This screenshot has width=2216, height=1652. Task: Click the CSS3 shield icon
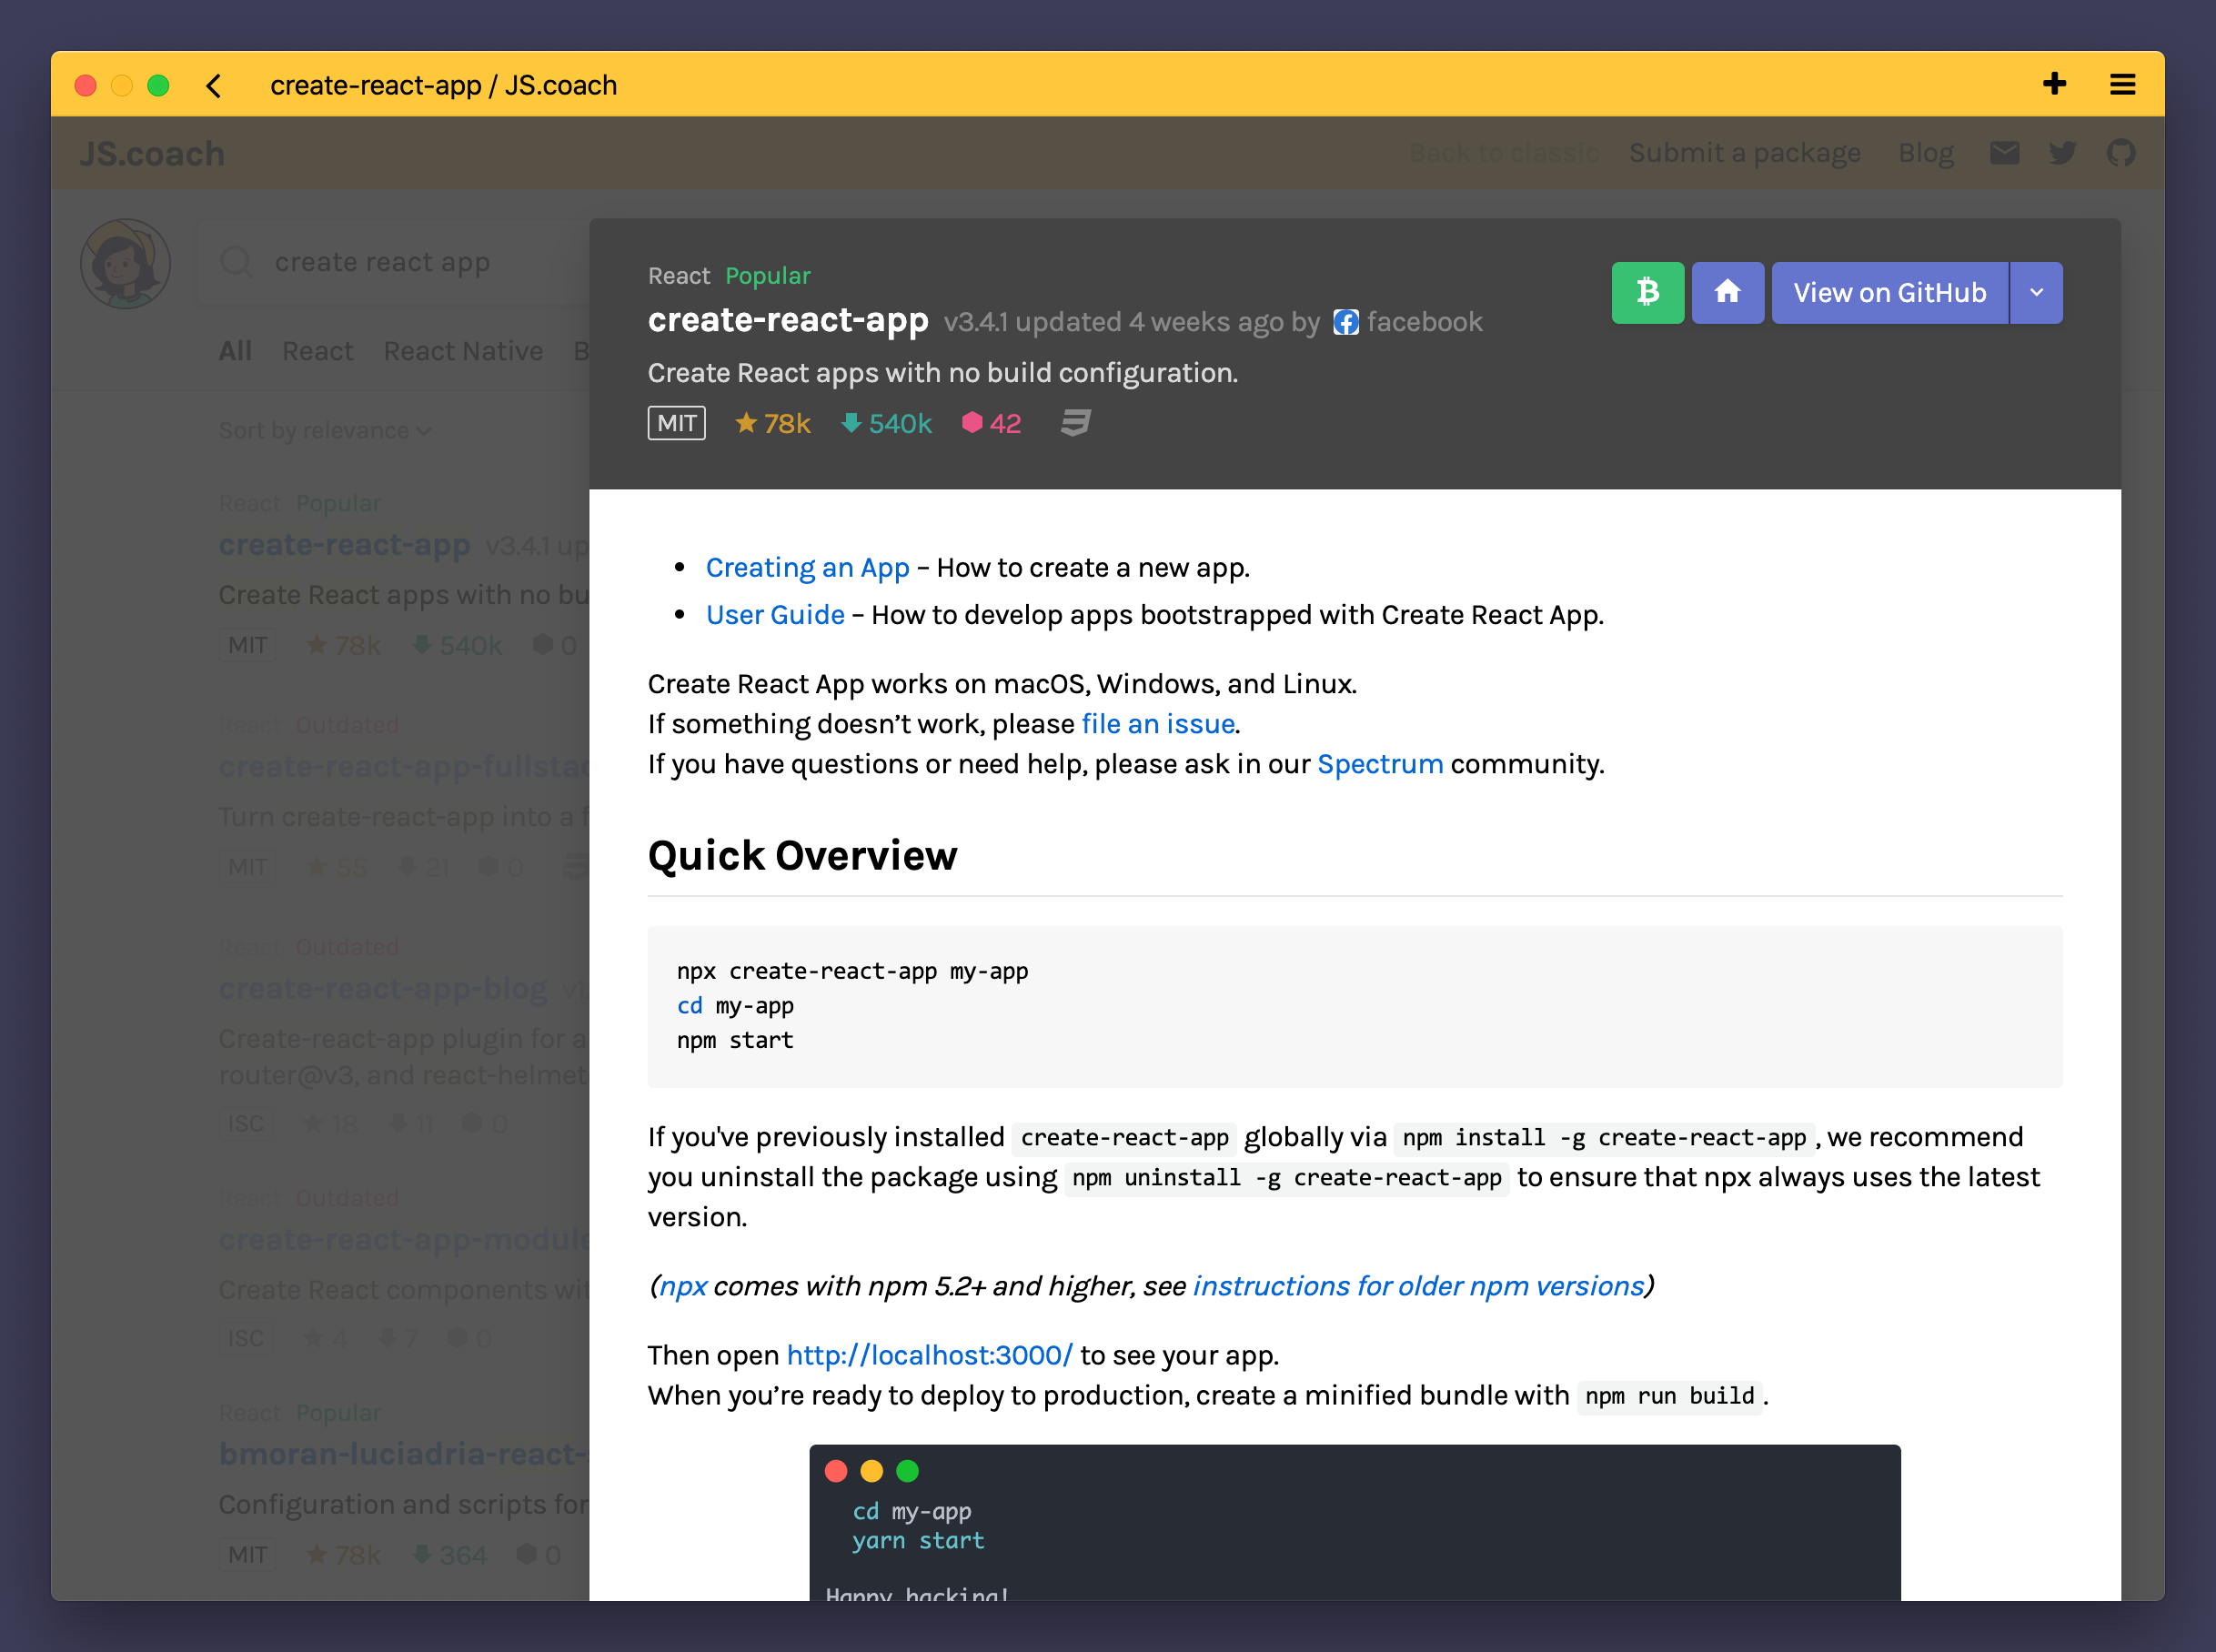[1075, 423]
